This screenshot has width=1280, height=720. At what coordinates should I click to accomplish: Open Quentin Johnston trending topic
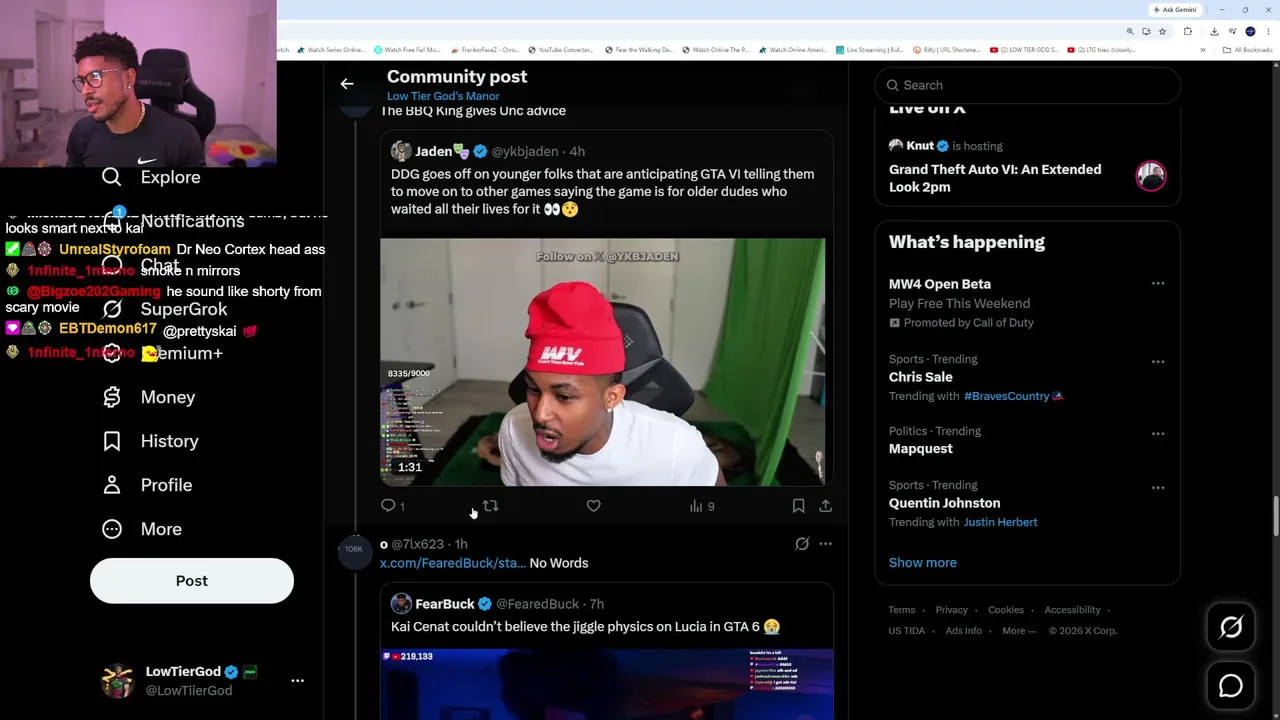click(944, 503)
